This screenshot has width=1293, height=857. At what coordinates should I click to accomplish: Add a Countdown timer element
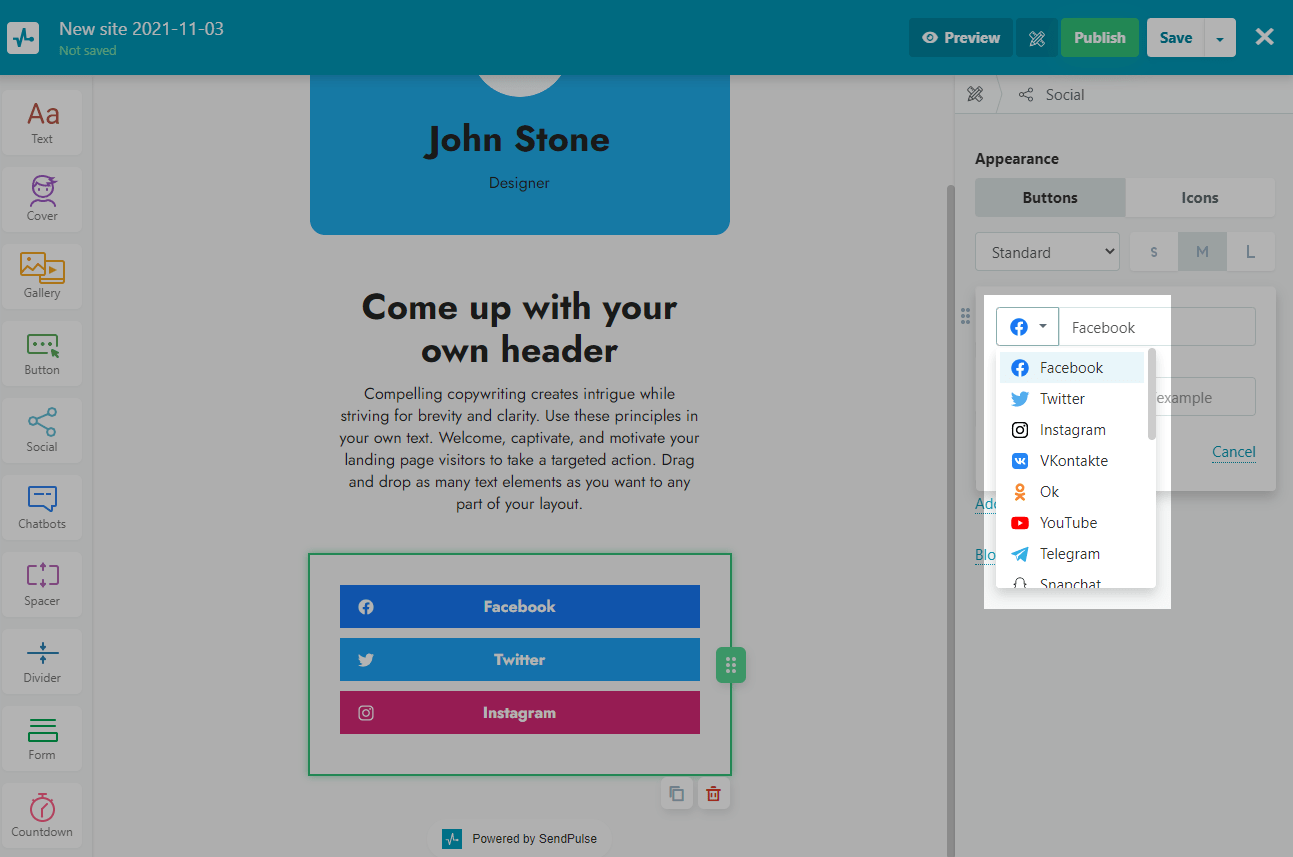click(42, 815)
